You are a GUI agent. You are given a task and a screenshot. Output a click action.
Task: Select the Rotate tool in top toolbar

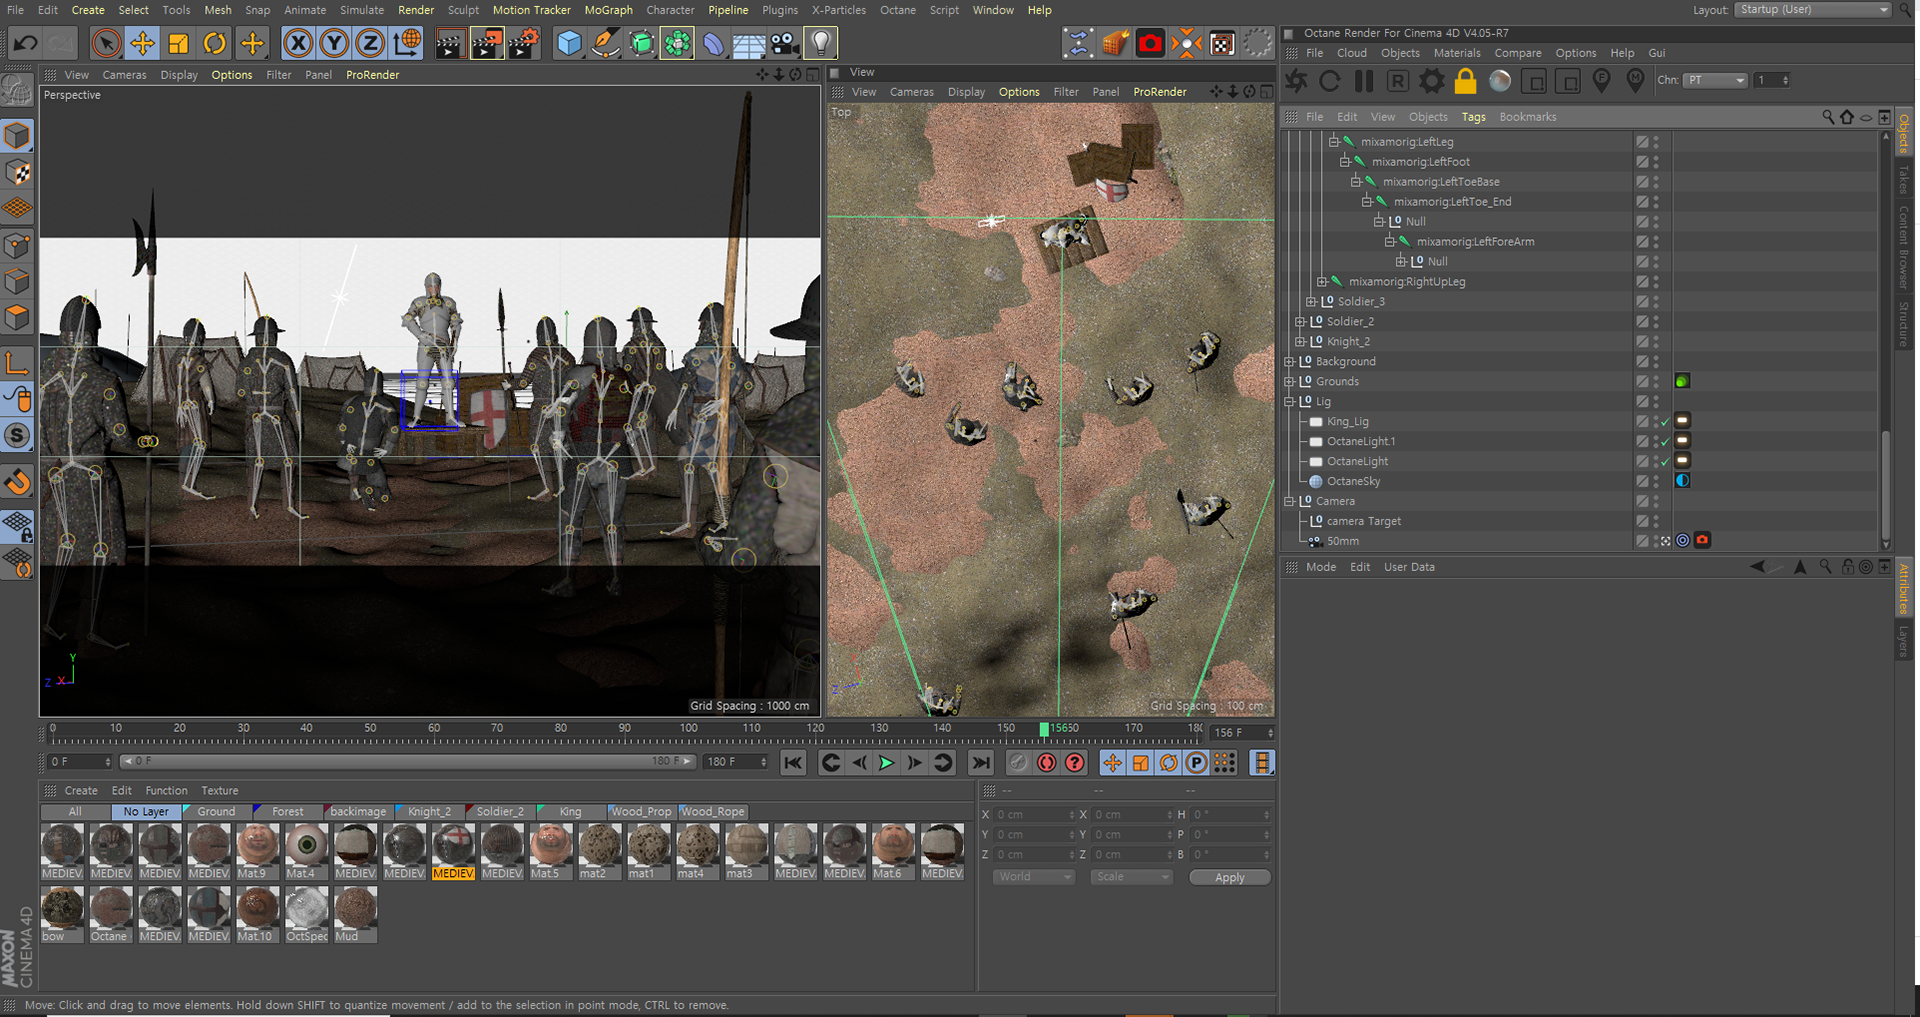215,43
